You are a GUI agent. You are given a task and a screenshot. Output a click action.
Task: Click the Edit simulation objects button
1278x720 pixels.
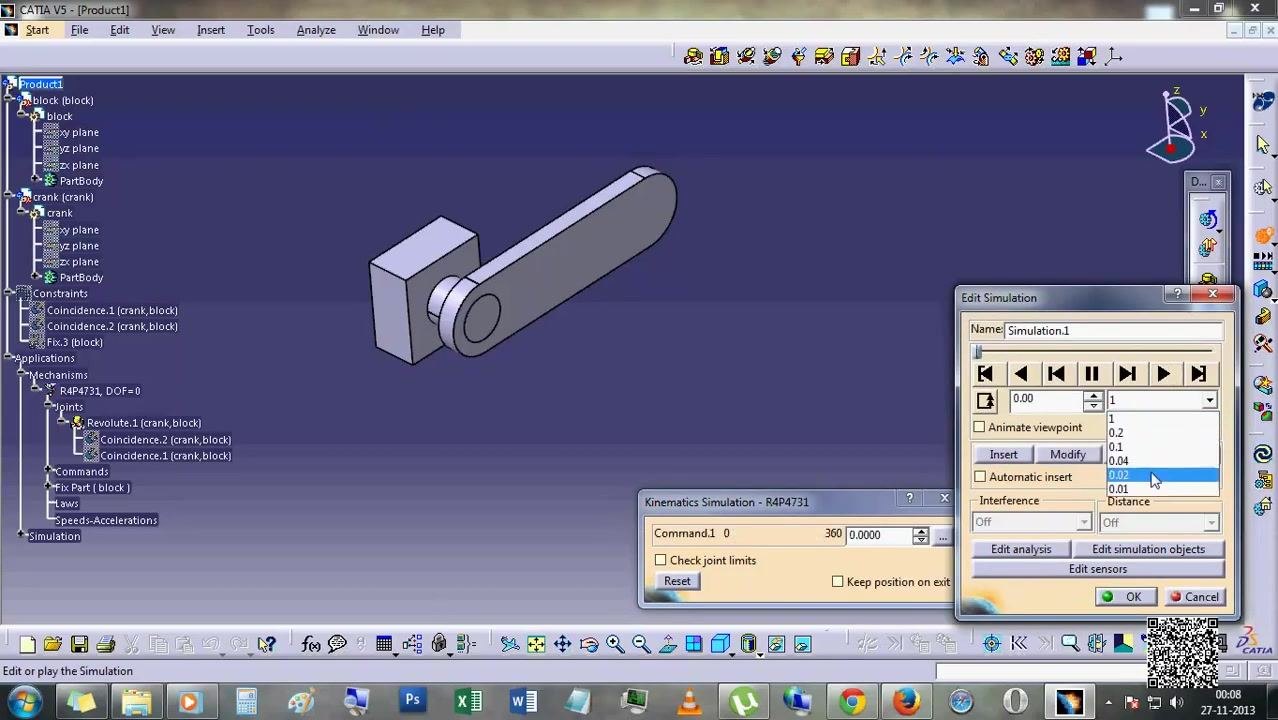(x=1148, y=550)
